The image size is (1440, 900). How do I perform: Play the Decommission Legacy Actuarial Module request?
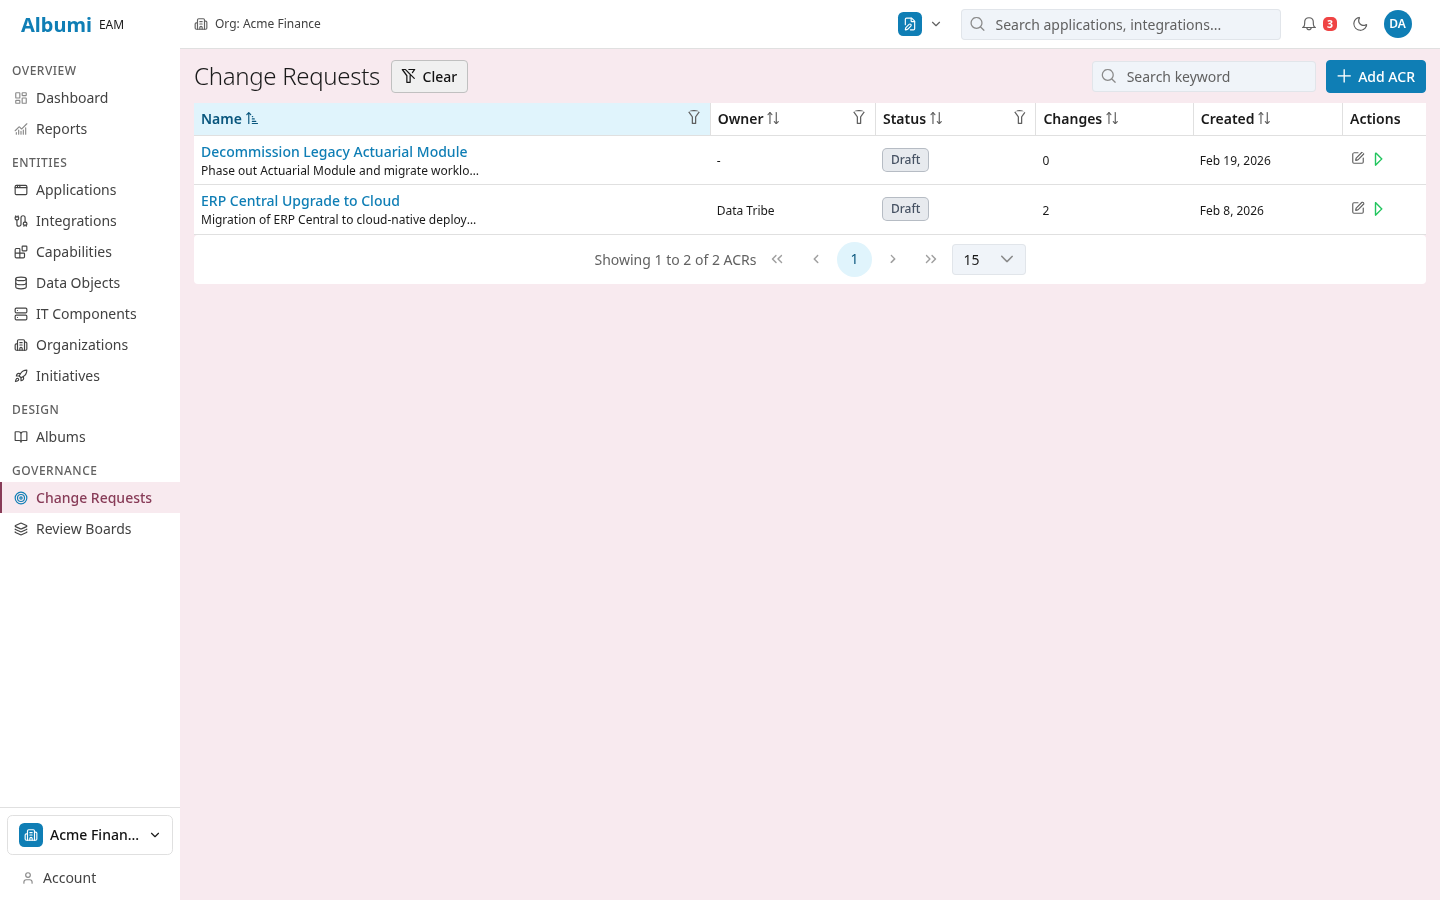click(x=1379, y=159)
